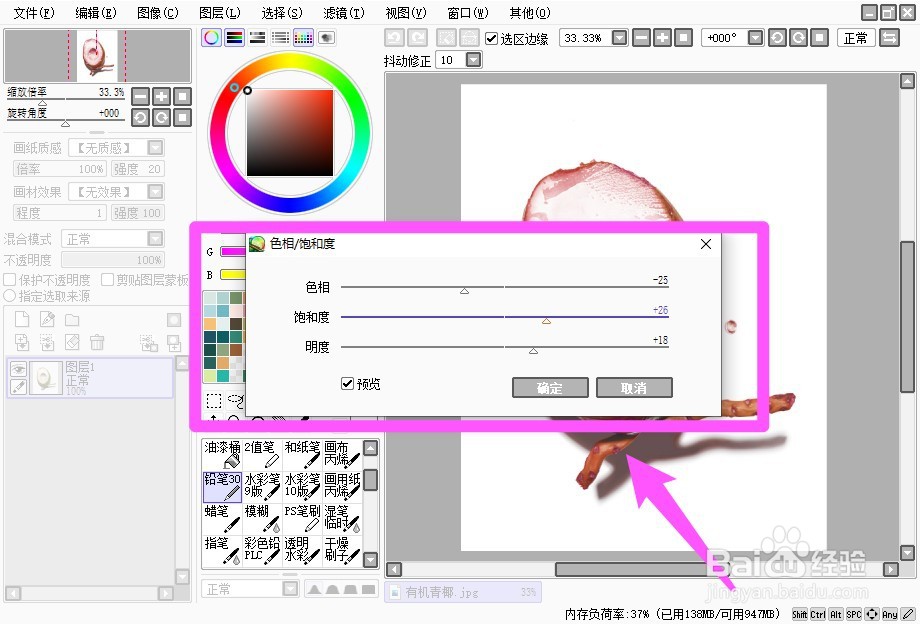Close the 色相/饱和度 dialog

tap(706, 244)
